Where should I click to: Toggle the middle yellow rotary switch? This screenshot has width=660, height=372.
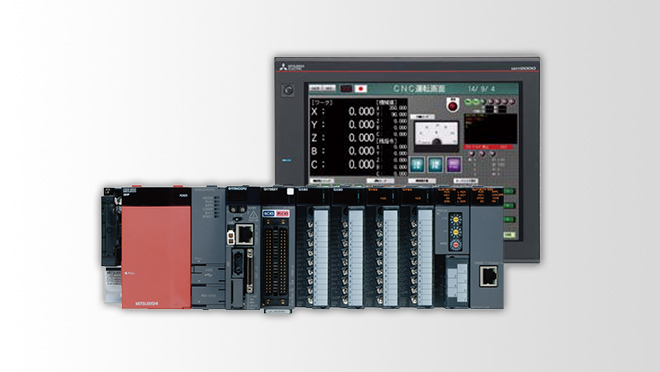point(455,232)
